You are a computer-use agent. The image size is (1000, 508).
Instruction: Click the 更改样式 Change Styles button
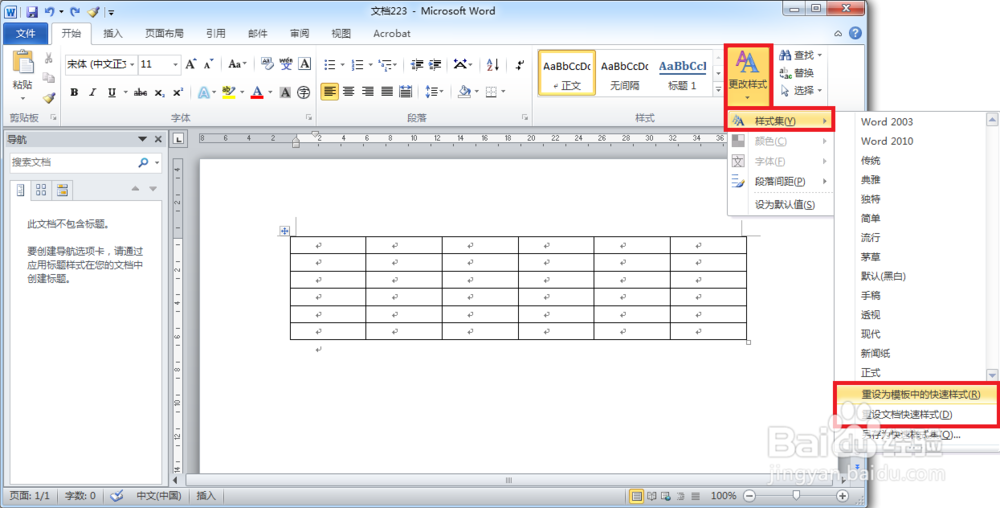point(748,75)
